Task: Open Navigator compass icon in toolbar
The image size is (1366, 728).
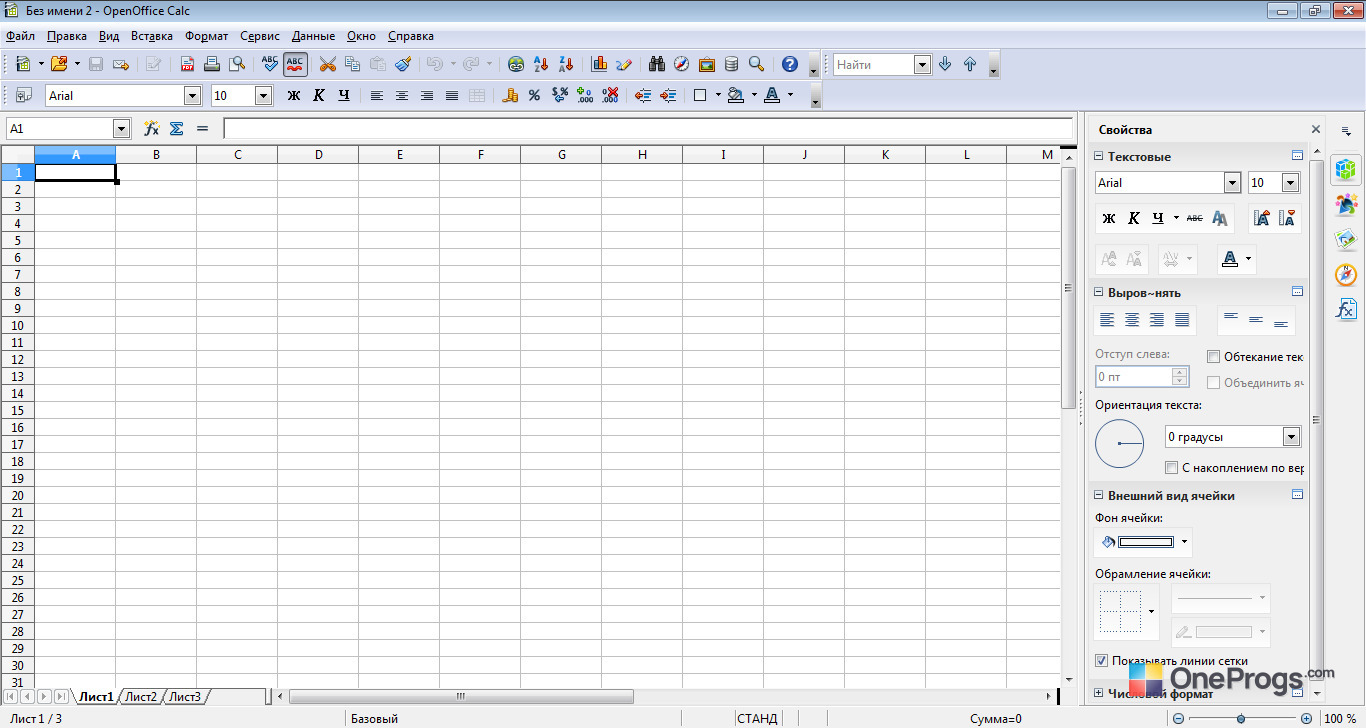Action: tap(682, 64)
